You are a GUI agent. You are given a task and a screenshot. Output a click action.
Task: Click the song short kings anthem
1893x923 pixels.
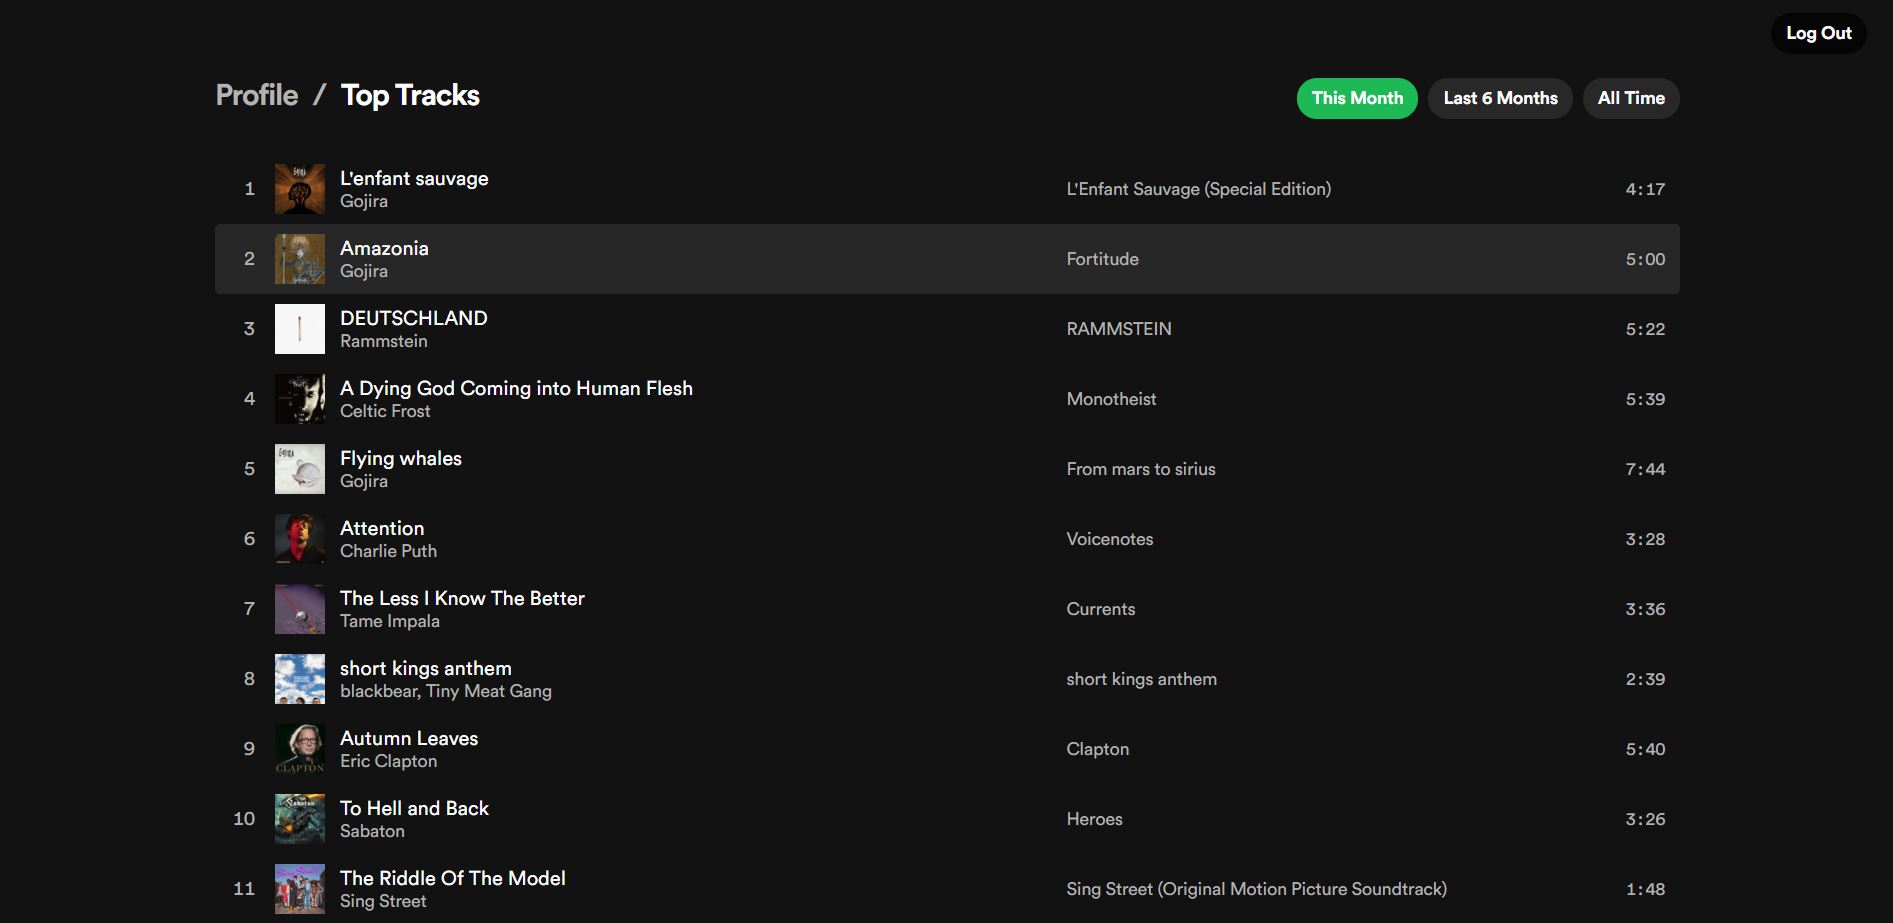coord(425,668)
